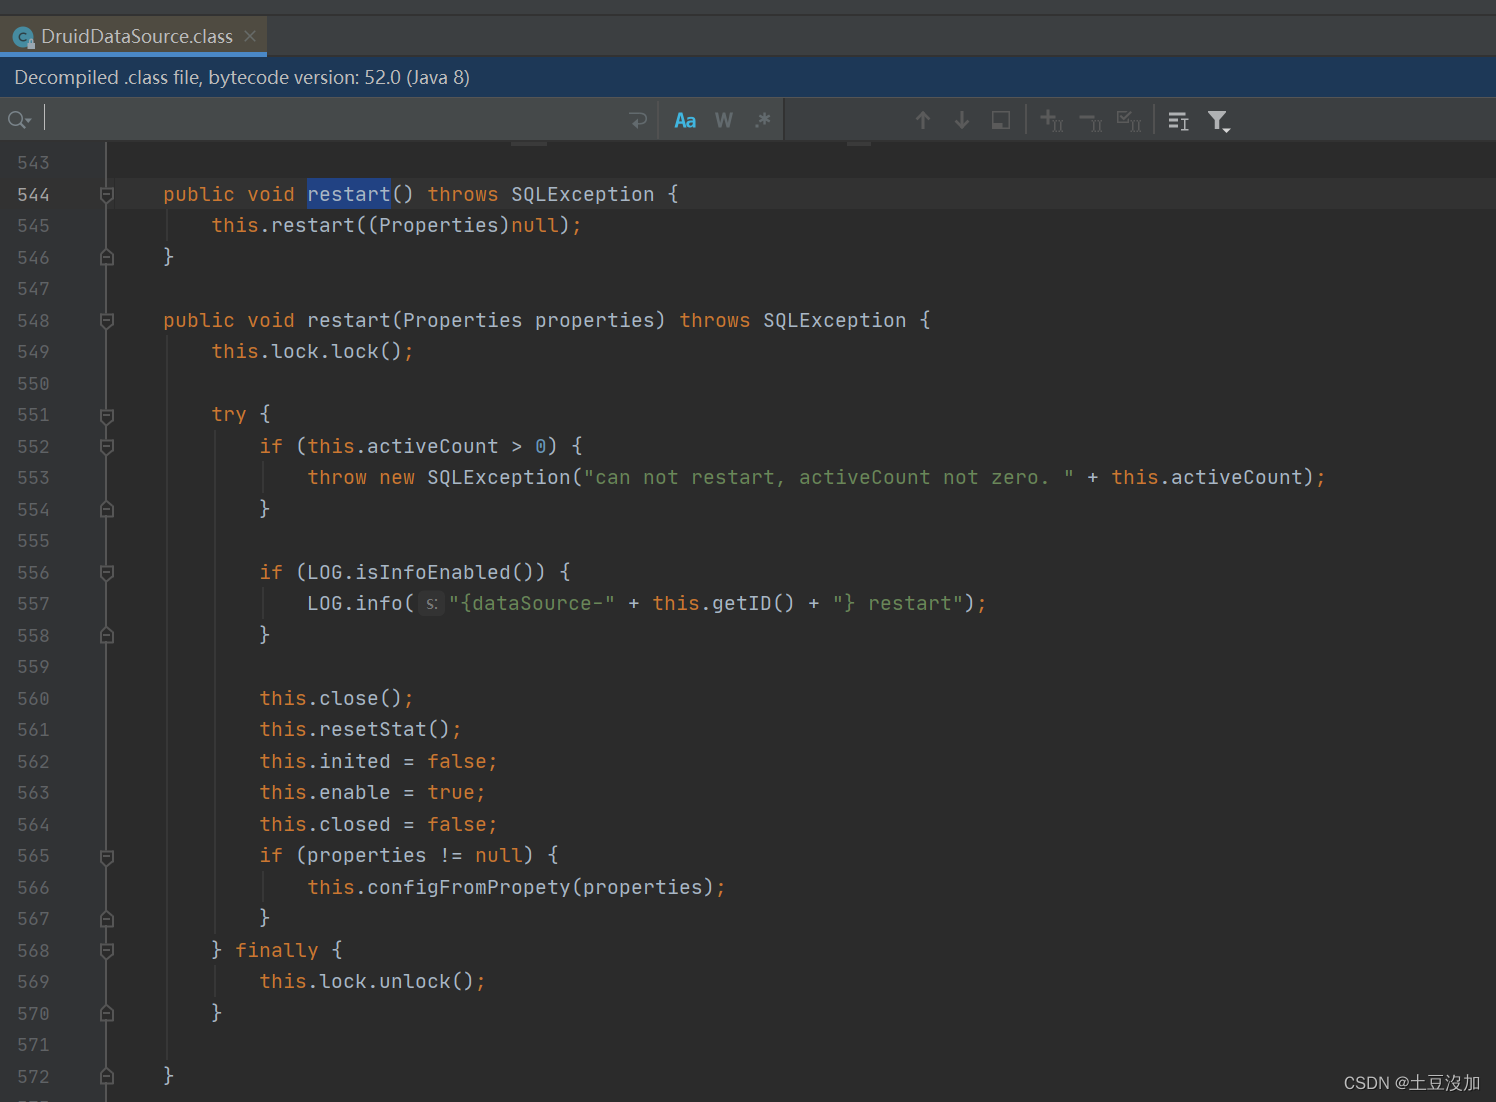Click the fold end marker at line 572
1496x1102 pixels.
pyautogui.click(x=107, y=1076)
